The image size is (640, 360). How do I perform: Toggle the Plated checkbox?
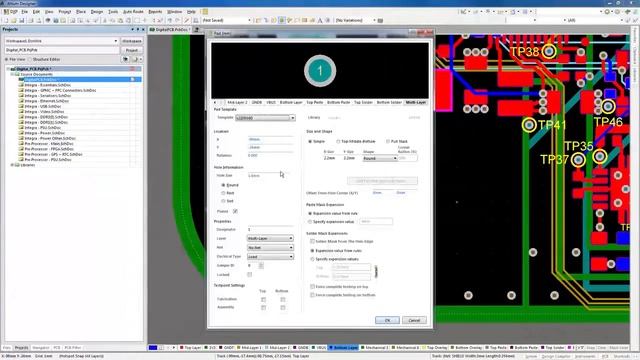click(x=235, y=211)
